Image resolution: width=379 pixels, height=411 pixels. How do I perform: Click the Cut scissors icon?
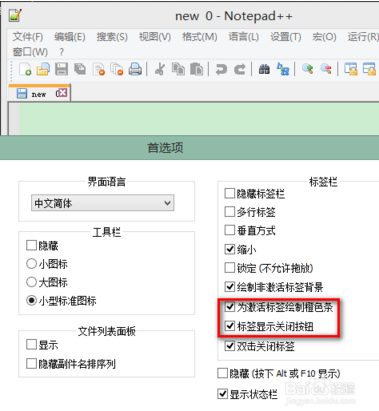point(160,69)
